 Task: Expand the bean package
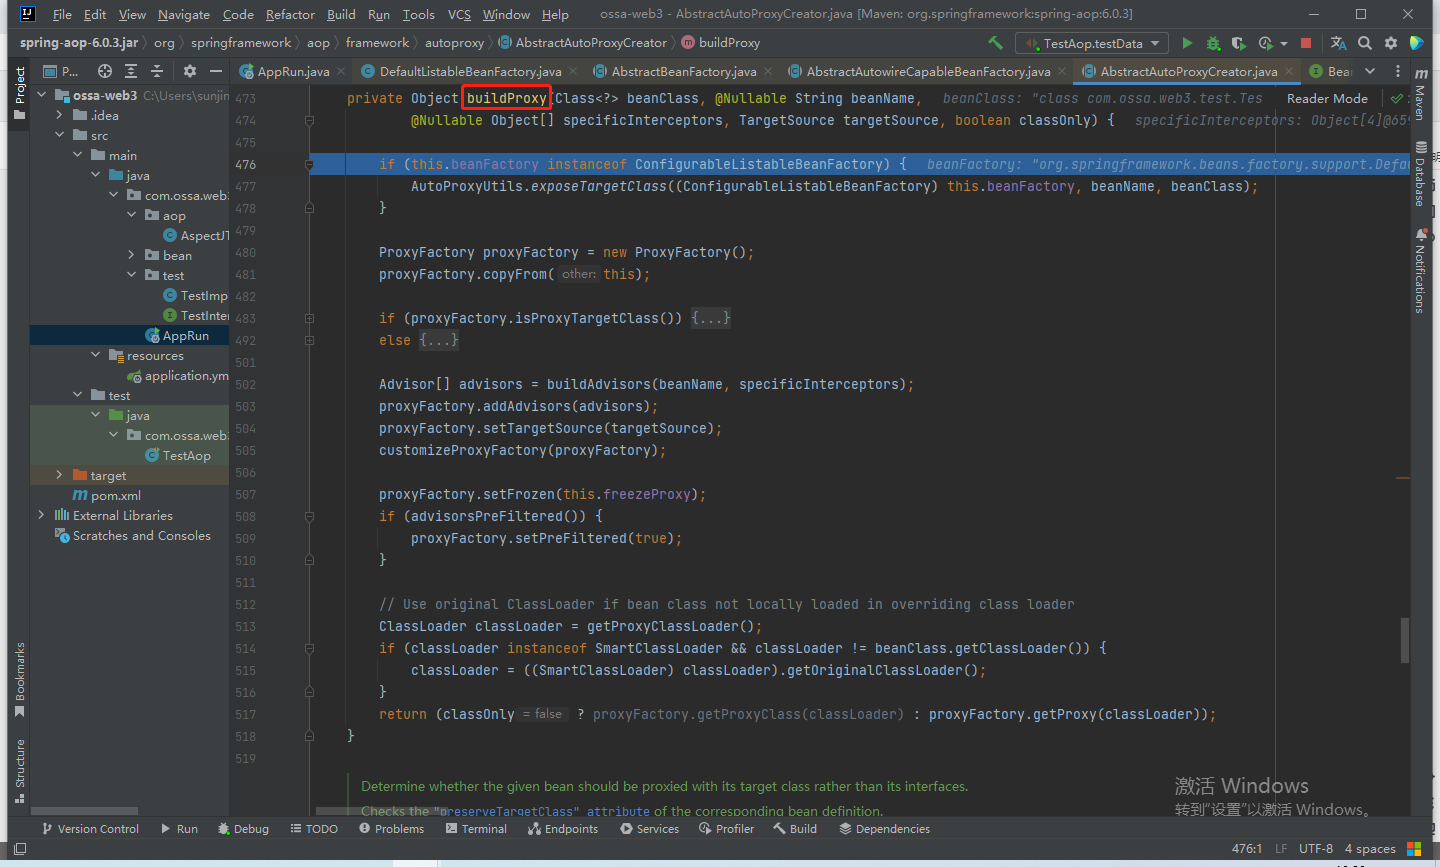(131, 255)
